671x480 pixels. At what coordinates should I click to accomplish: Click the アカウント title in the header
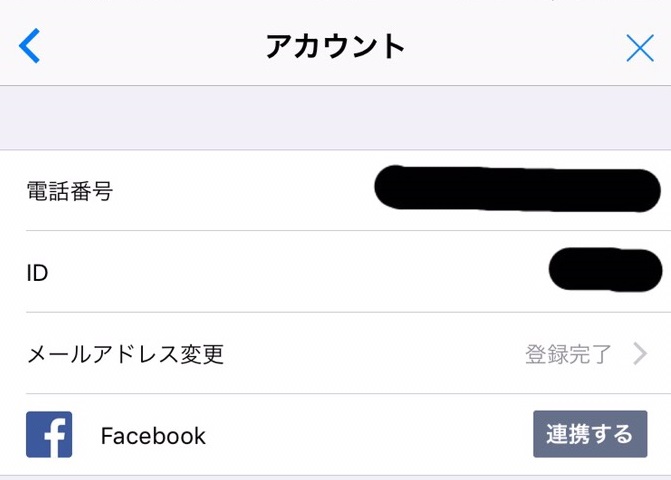point(335,46)
